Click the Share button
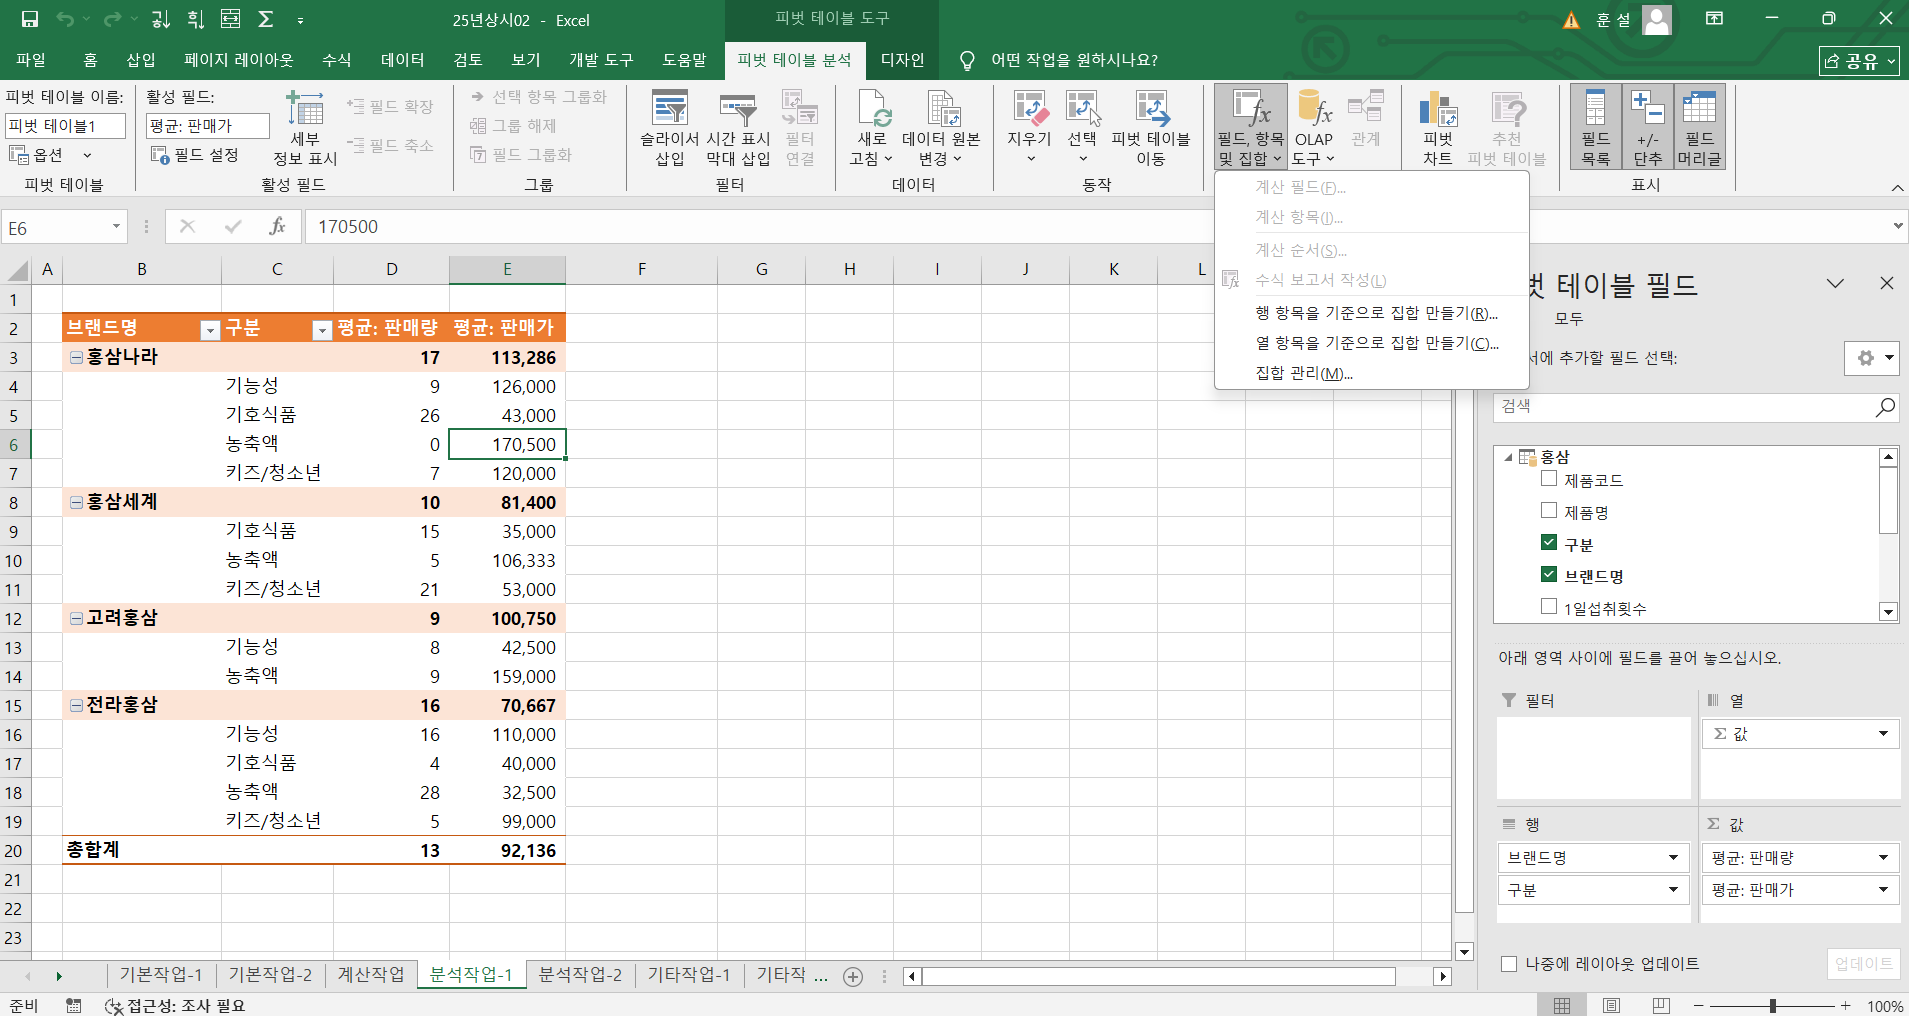 click(1858, 61)
